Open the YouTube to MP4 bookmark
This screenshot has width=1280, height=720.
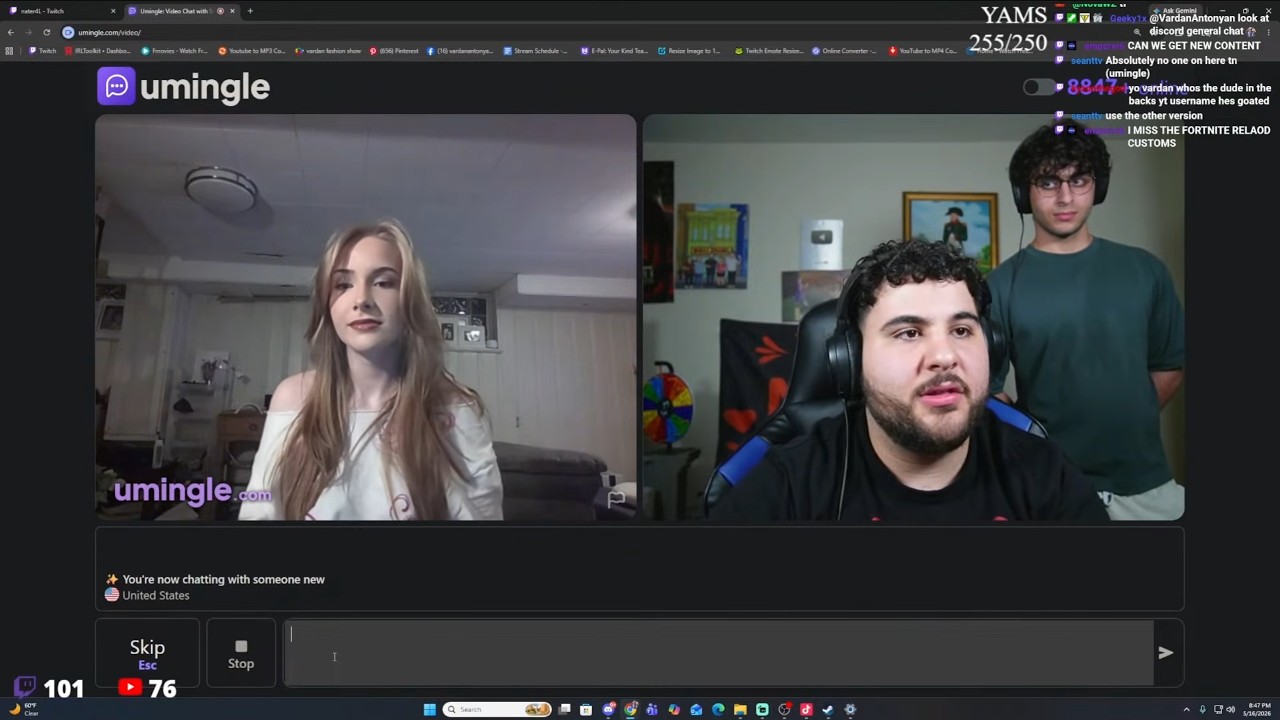click(x=923, y=51)
